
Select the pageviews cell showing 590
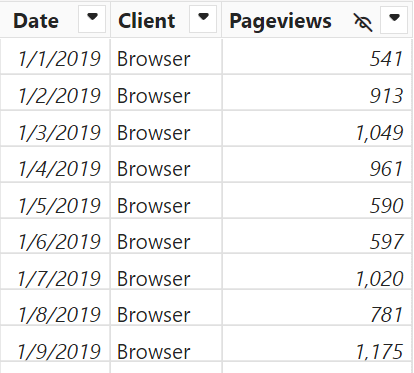point(317,202)
